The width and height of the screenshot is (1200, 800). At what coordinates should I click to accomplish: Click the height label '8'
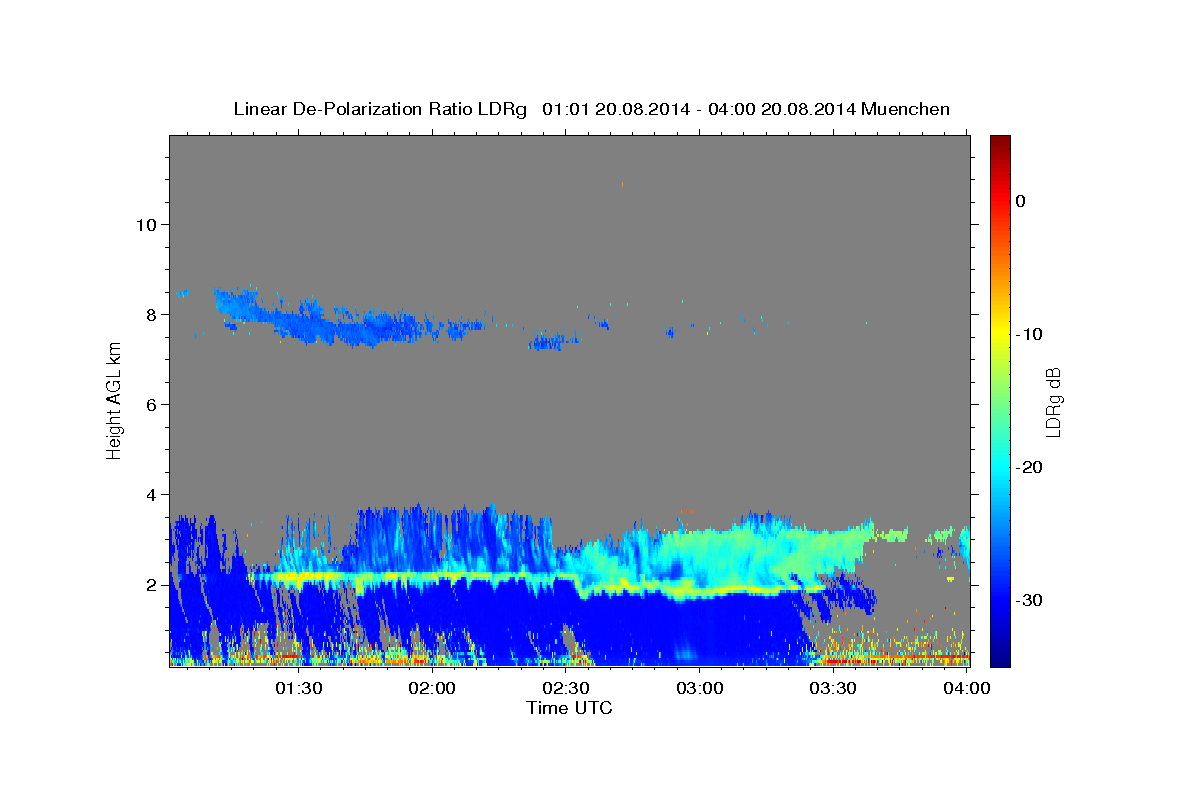(x=150, y=314)
